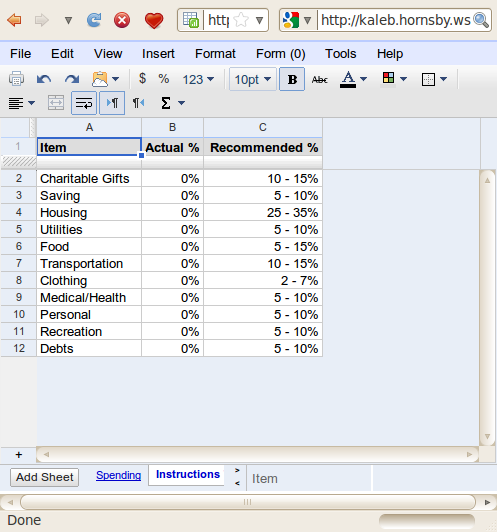Toggle left-to-right text direction
This screenshot has width=497, height=532.
pos(112,103)
